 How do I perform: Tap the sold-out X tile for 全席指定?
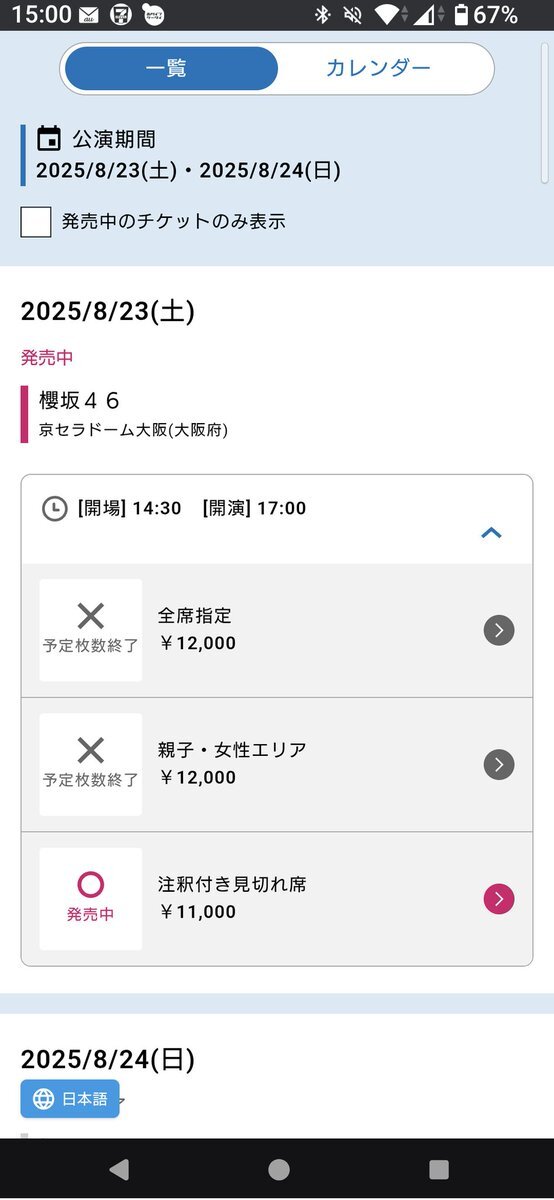point(91,630)
